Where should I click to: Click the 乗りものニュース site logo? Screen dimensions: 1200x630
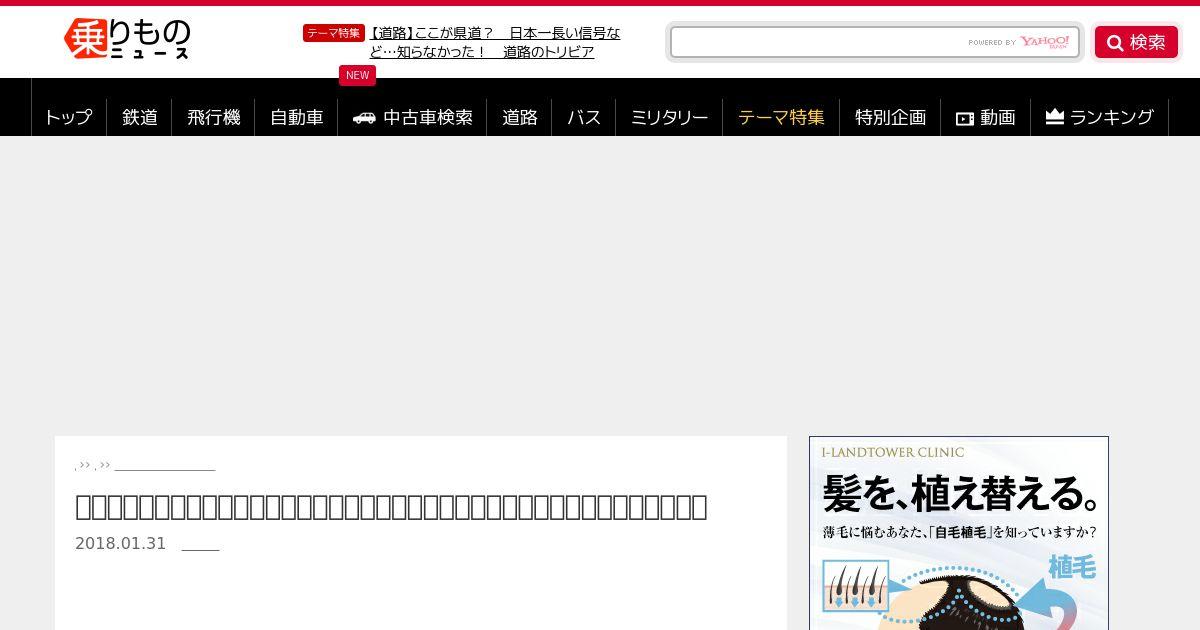(x=127, y=39)
